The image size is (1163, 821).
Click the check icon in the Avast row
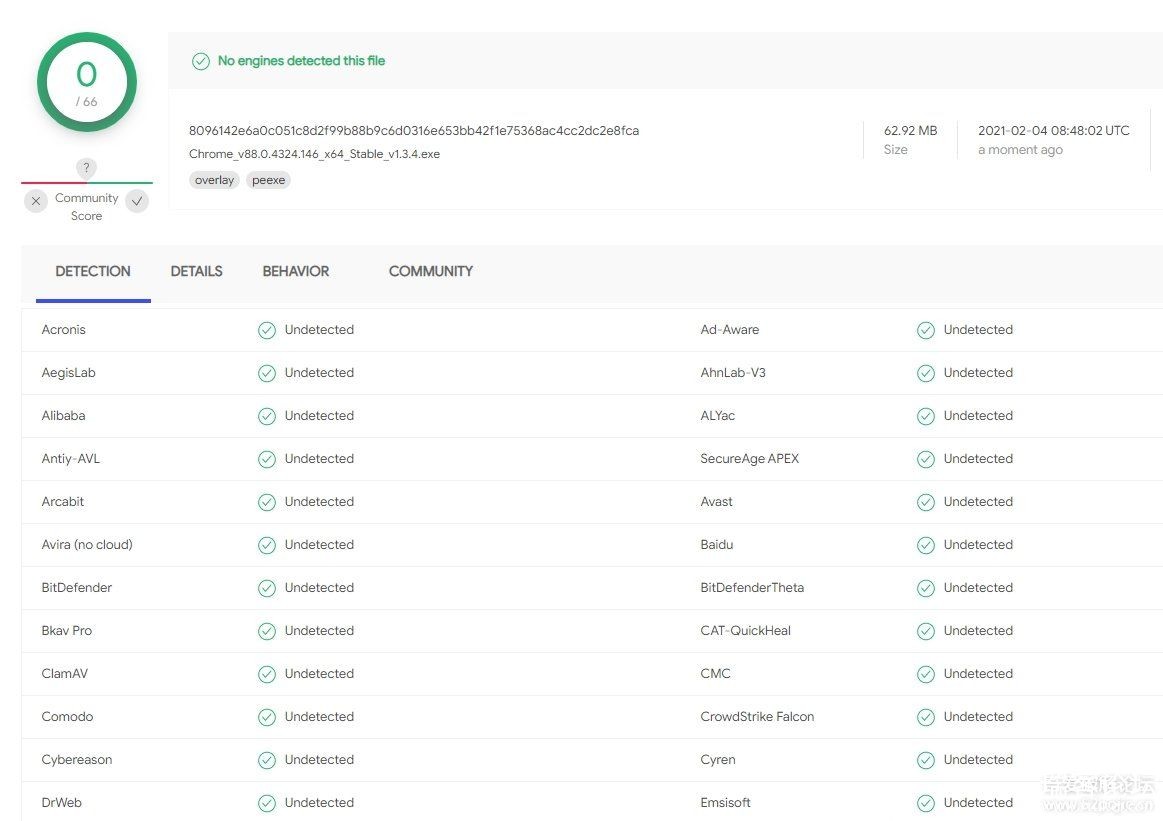click(x=926, y=502)
